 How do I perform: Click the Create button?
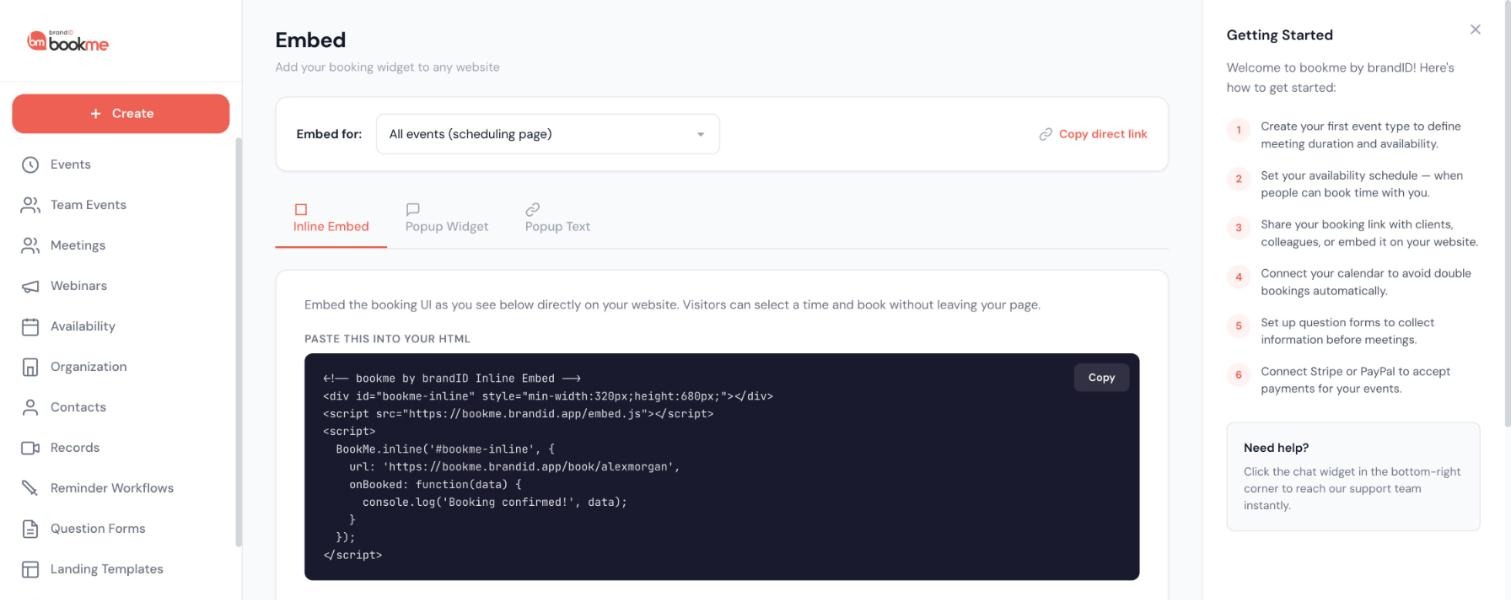[121, 114]
